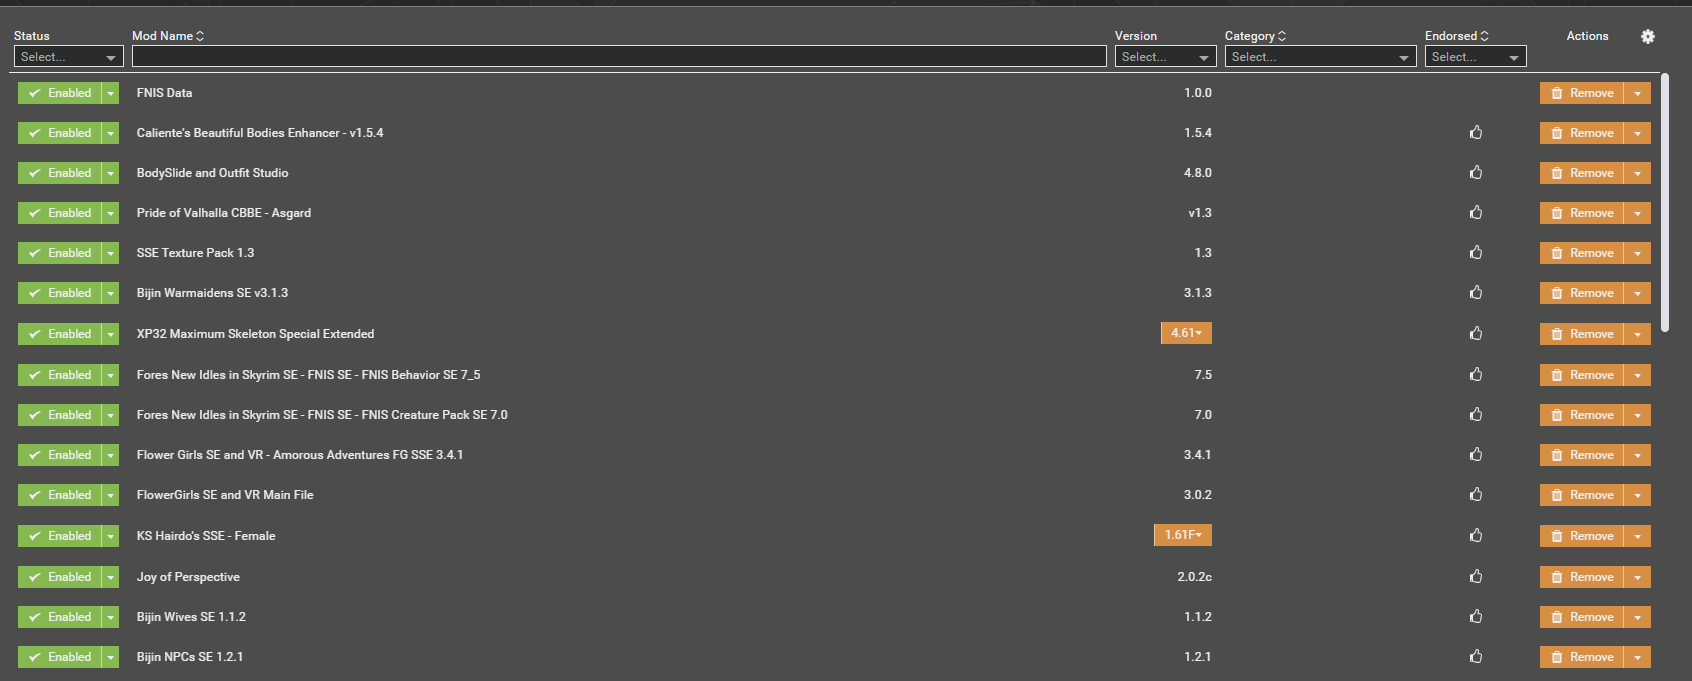Click 'SSE Texture Pack 1.3' mod name
This screenshot has height=681, width=1692.
tap(195, 253)
